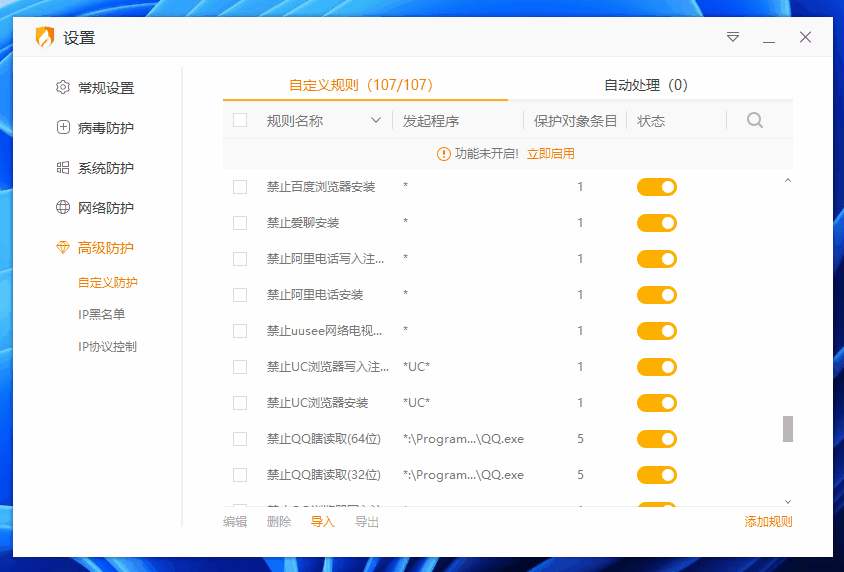
Task: Select rule name 禁止爱聊安装
Action: coord(303,223)
